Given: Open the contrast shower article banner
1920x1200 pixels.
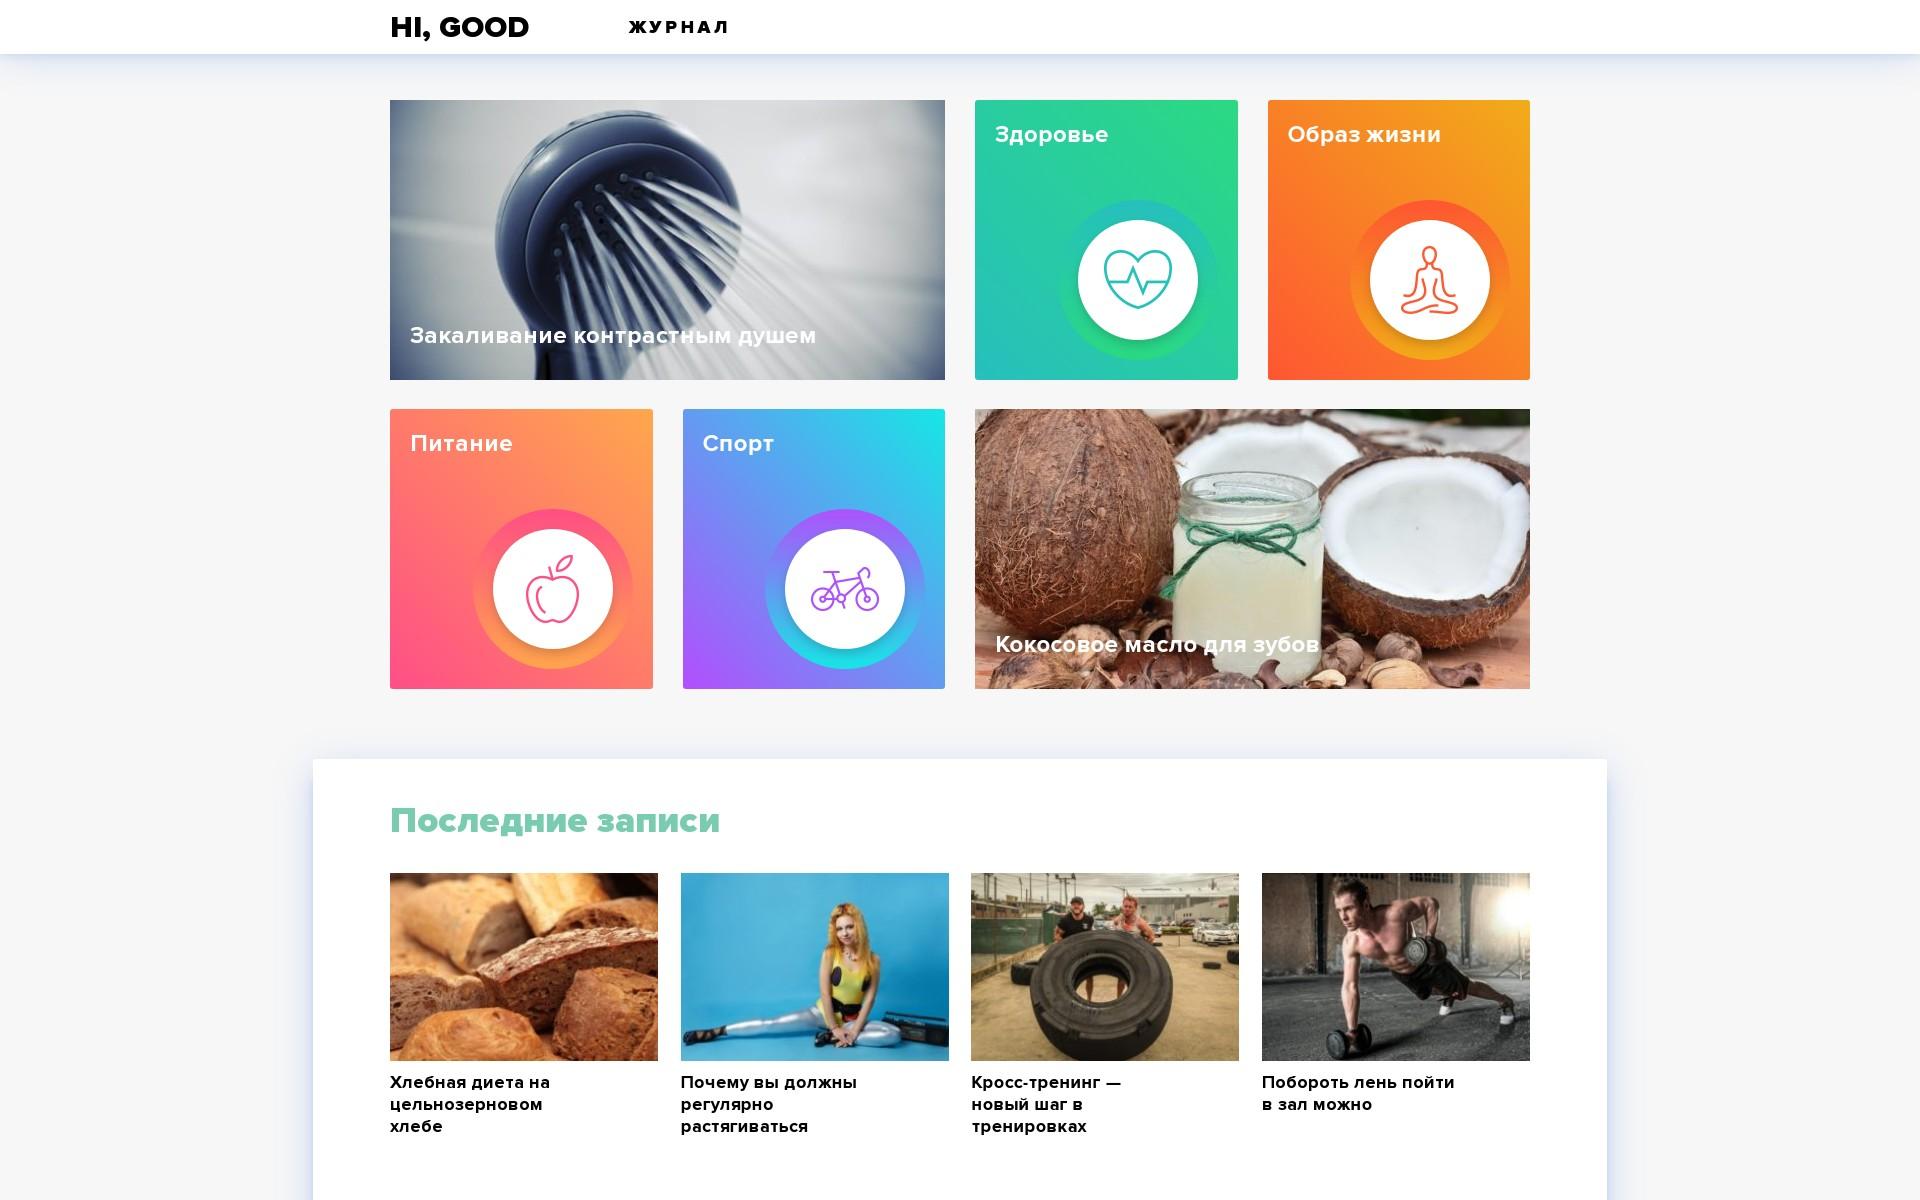Looking at the screenshot, I should pyautogui.click(x=667, y=240).
